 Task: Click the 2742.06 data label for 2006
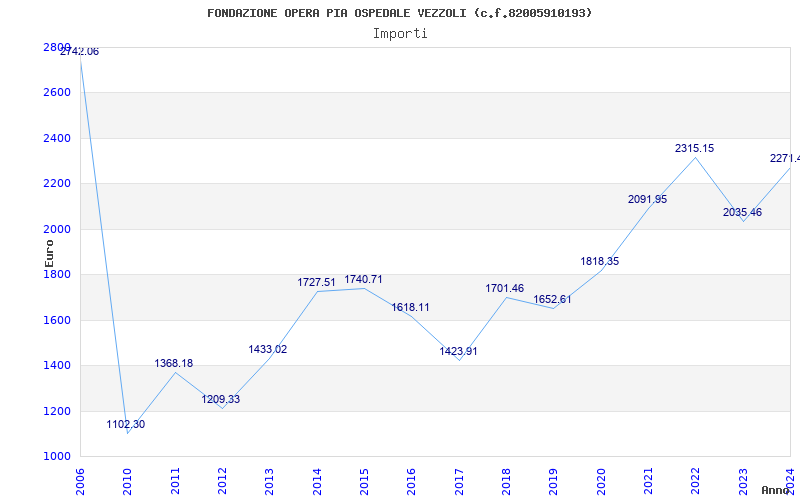pyautogui.click(x=80, y=52)
